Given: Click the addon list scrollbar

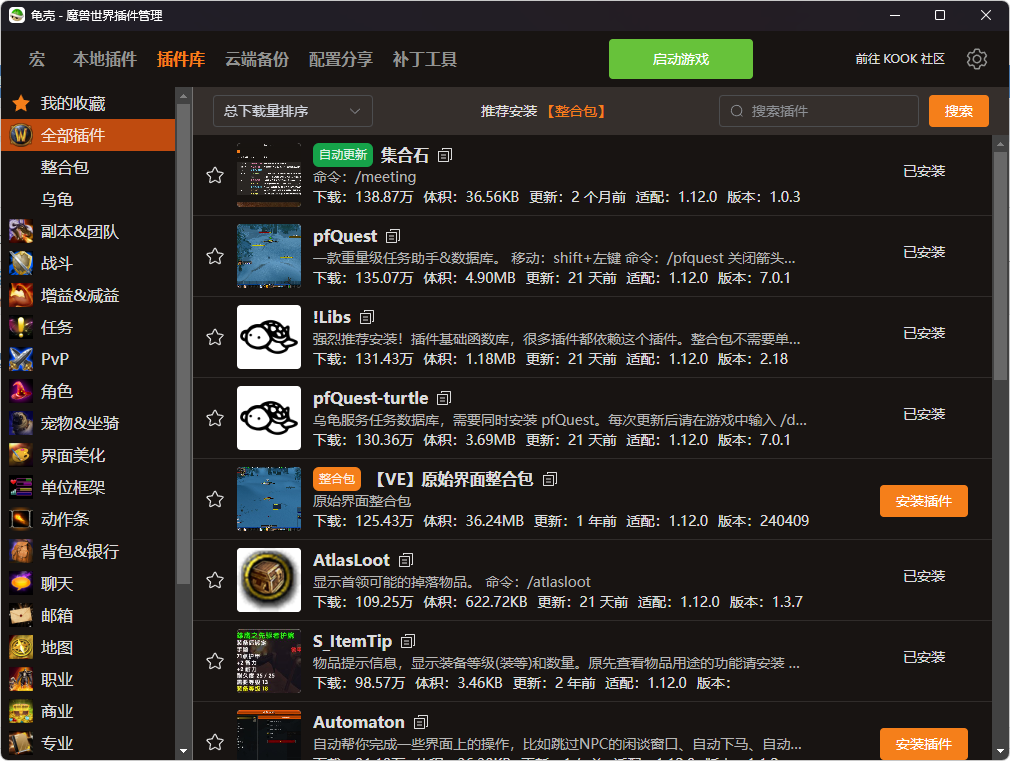Looking at the screenshot, I should [x=1000, y=264].
